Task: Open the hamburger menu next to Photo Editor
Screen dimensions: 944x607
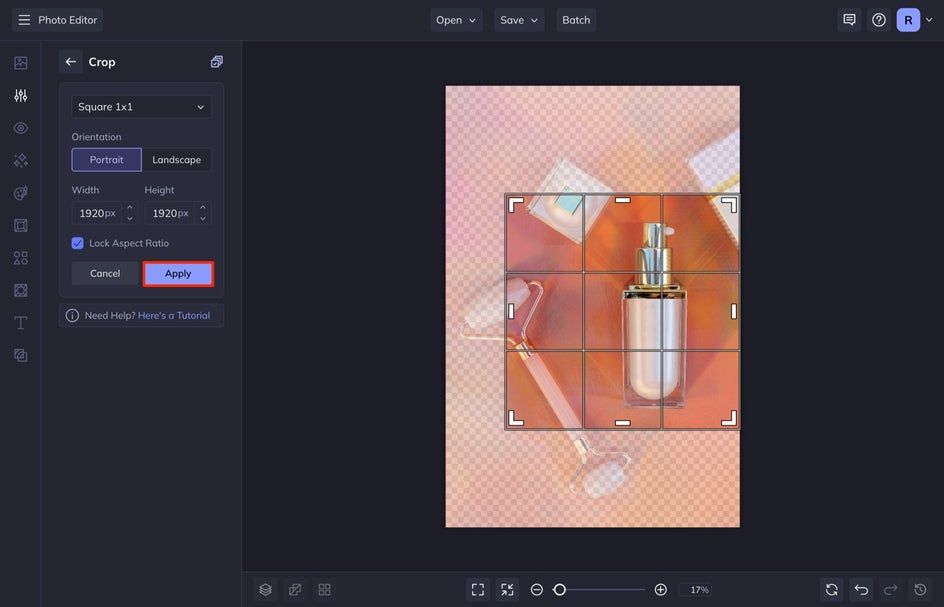Action: [24, 20]
